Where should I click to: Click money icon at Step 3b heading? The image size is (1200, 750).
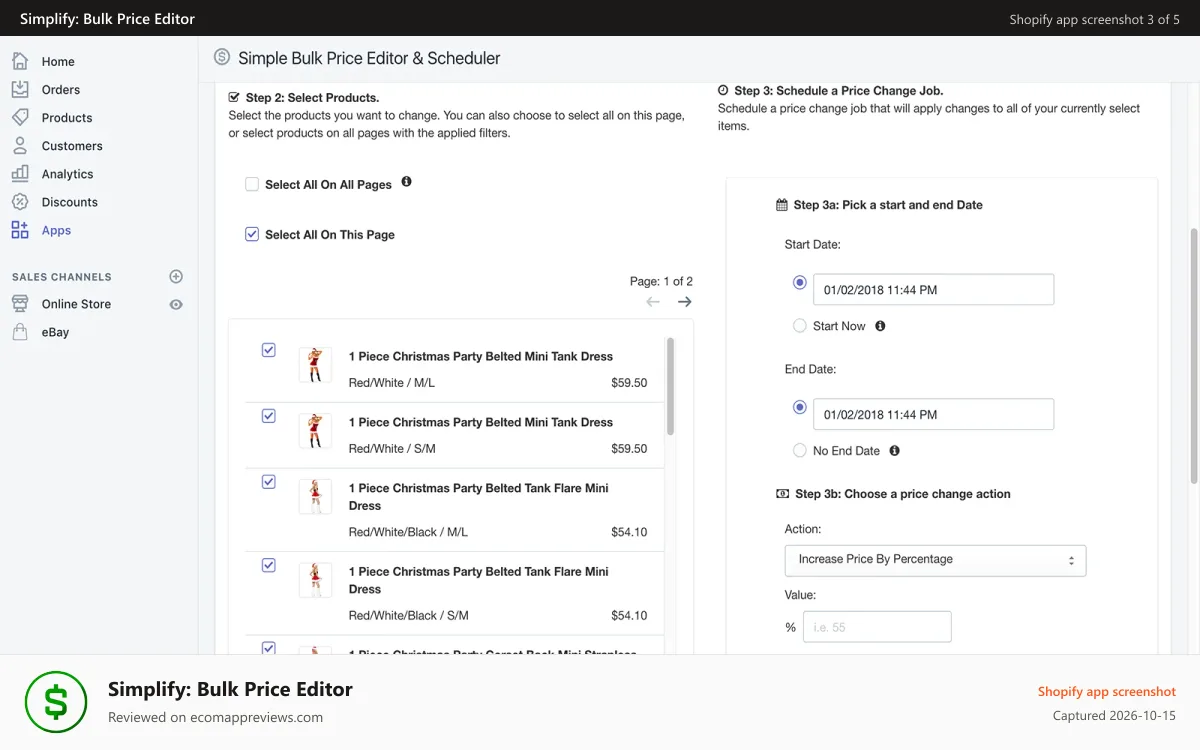[x=783, y=494]
